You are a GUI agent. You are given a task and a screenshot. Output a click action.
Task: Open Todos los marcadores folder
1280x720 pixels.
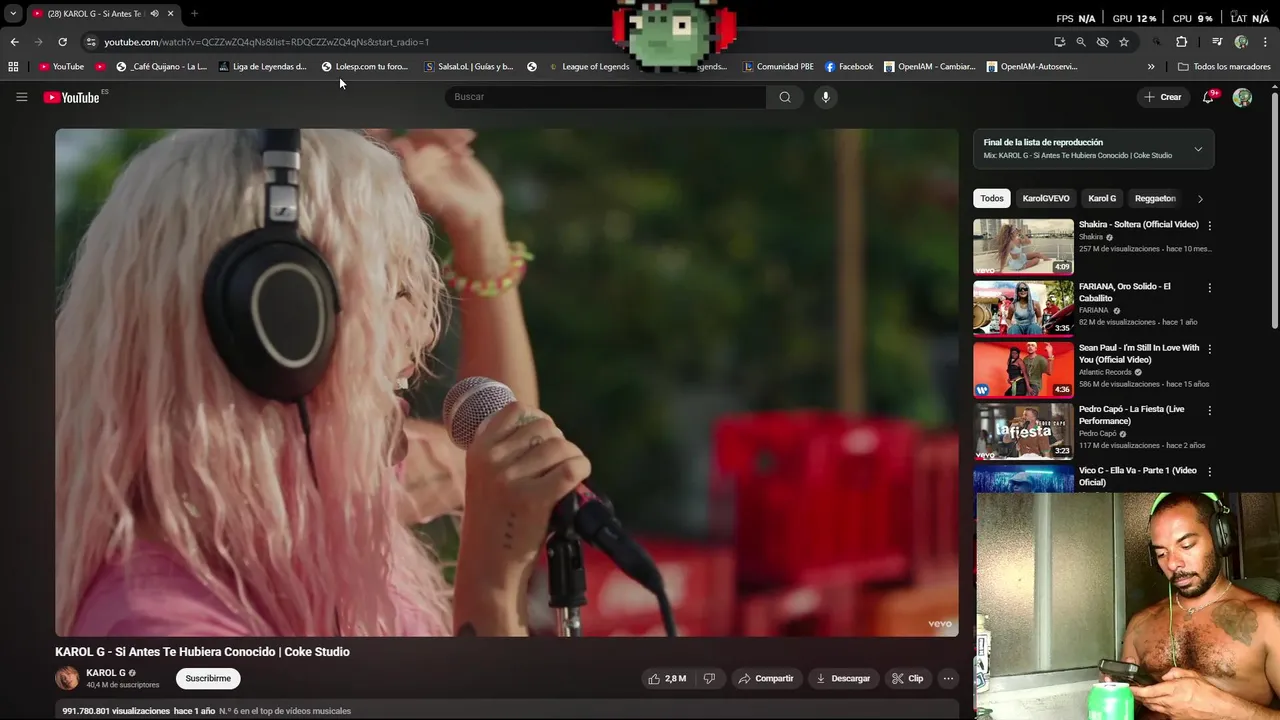[1224, 67]
